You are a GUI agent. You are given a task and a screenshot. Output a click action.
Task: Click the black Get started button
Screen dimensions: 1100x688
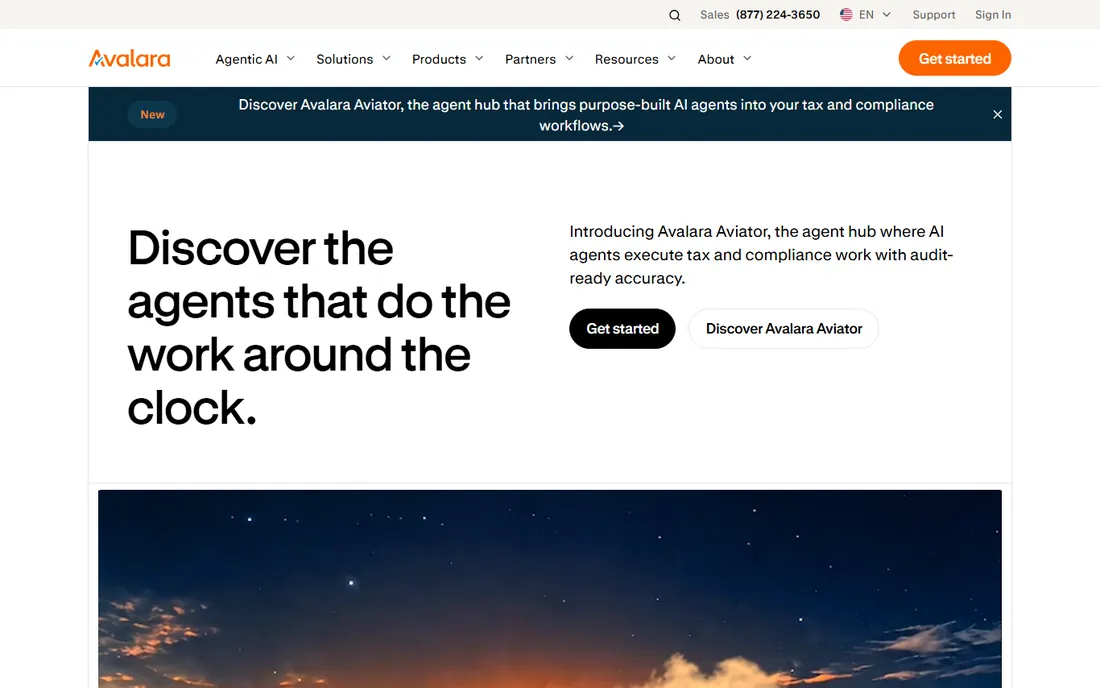pyautogui.click(x=622, y=328)
